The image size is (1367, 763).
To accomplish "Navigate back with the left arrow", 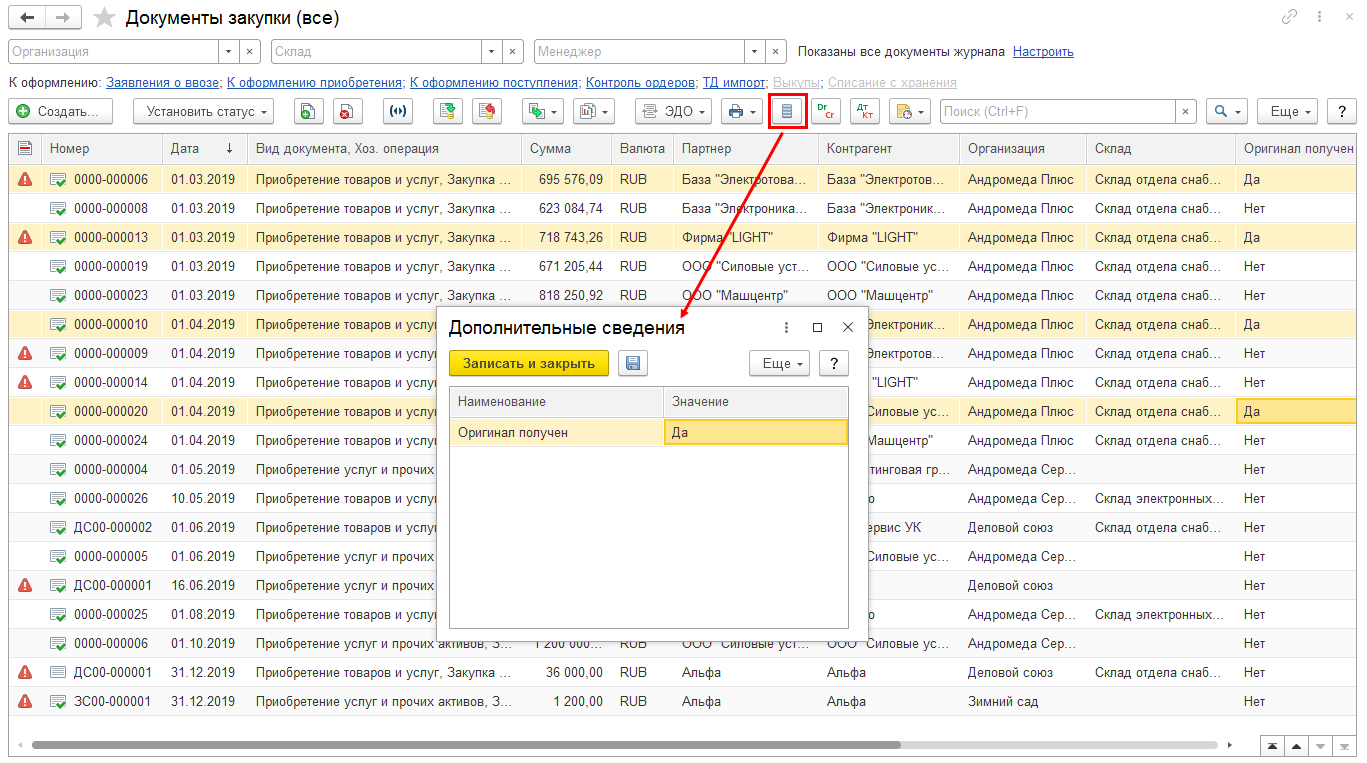I will click(x=27, y=18).
